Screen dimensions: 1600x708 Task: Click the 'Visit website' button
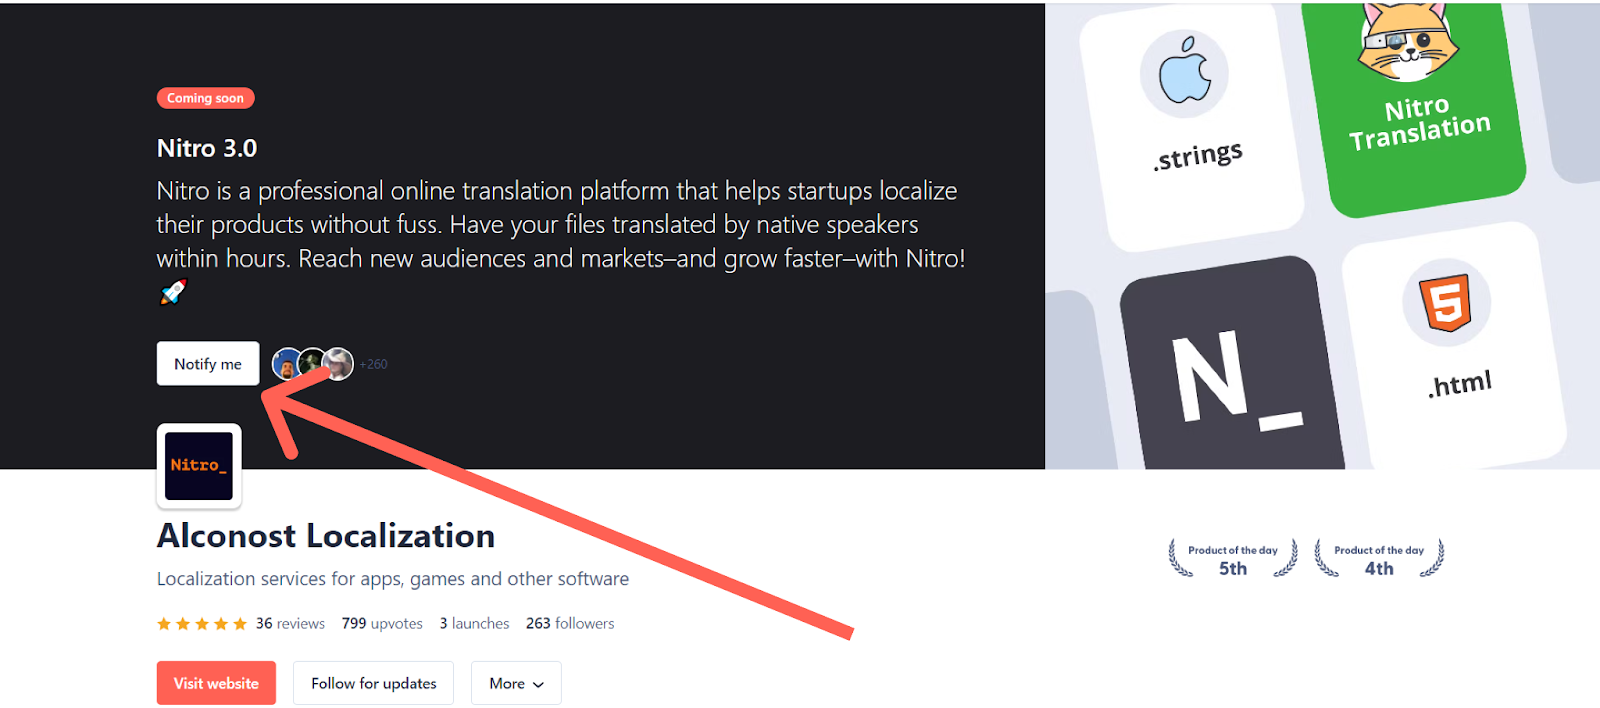pyautogui.click(x=216, y=683)
